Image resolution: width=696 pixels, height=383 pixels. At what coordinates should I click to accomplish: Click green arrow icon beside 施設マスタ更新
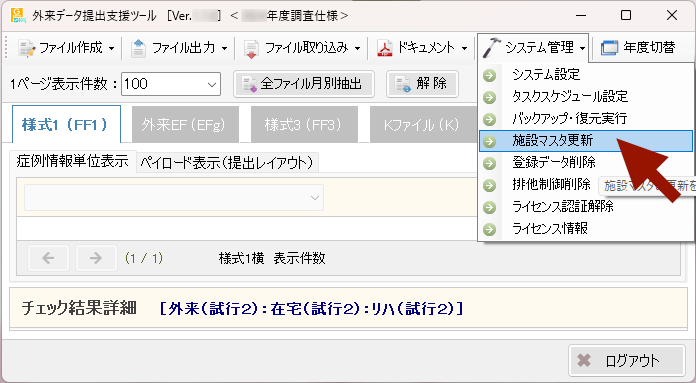point(490,141)
